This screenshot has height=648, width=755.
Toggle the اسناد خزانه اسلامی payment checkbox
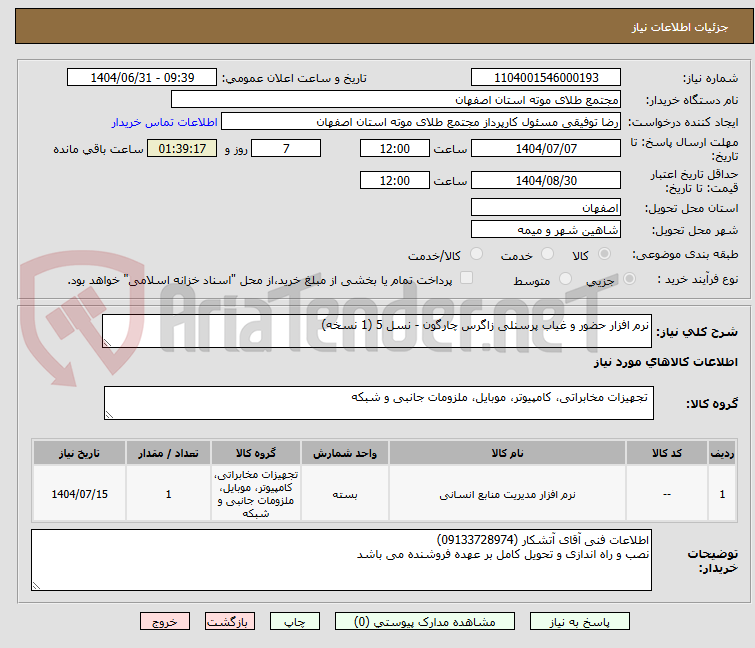point(466,278)
